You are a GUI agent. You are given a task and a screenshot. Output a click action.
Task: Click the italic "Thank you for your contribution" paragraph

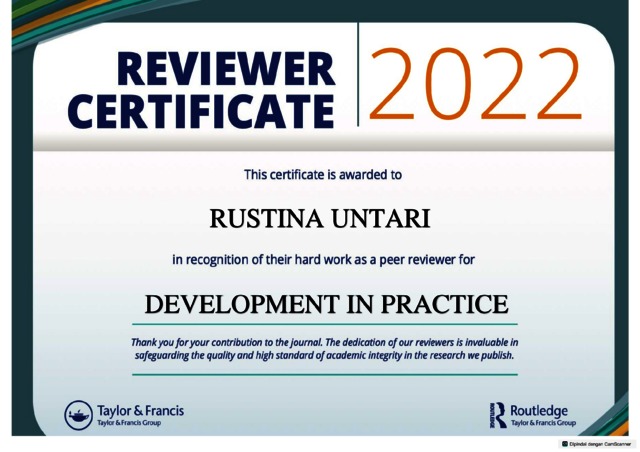point(324,348)
